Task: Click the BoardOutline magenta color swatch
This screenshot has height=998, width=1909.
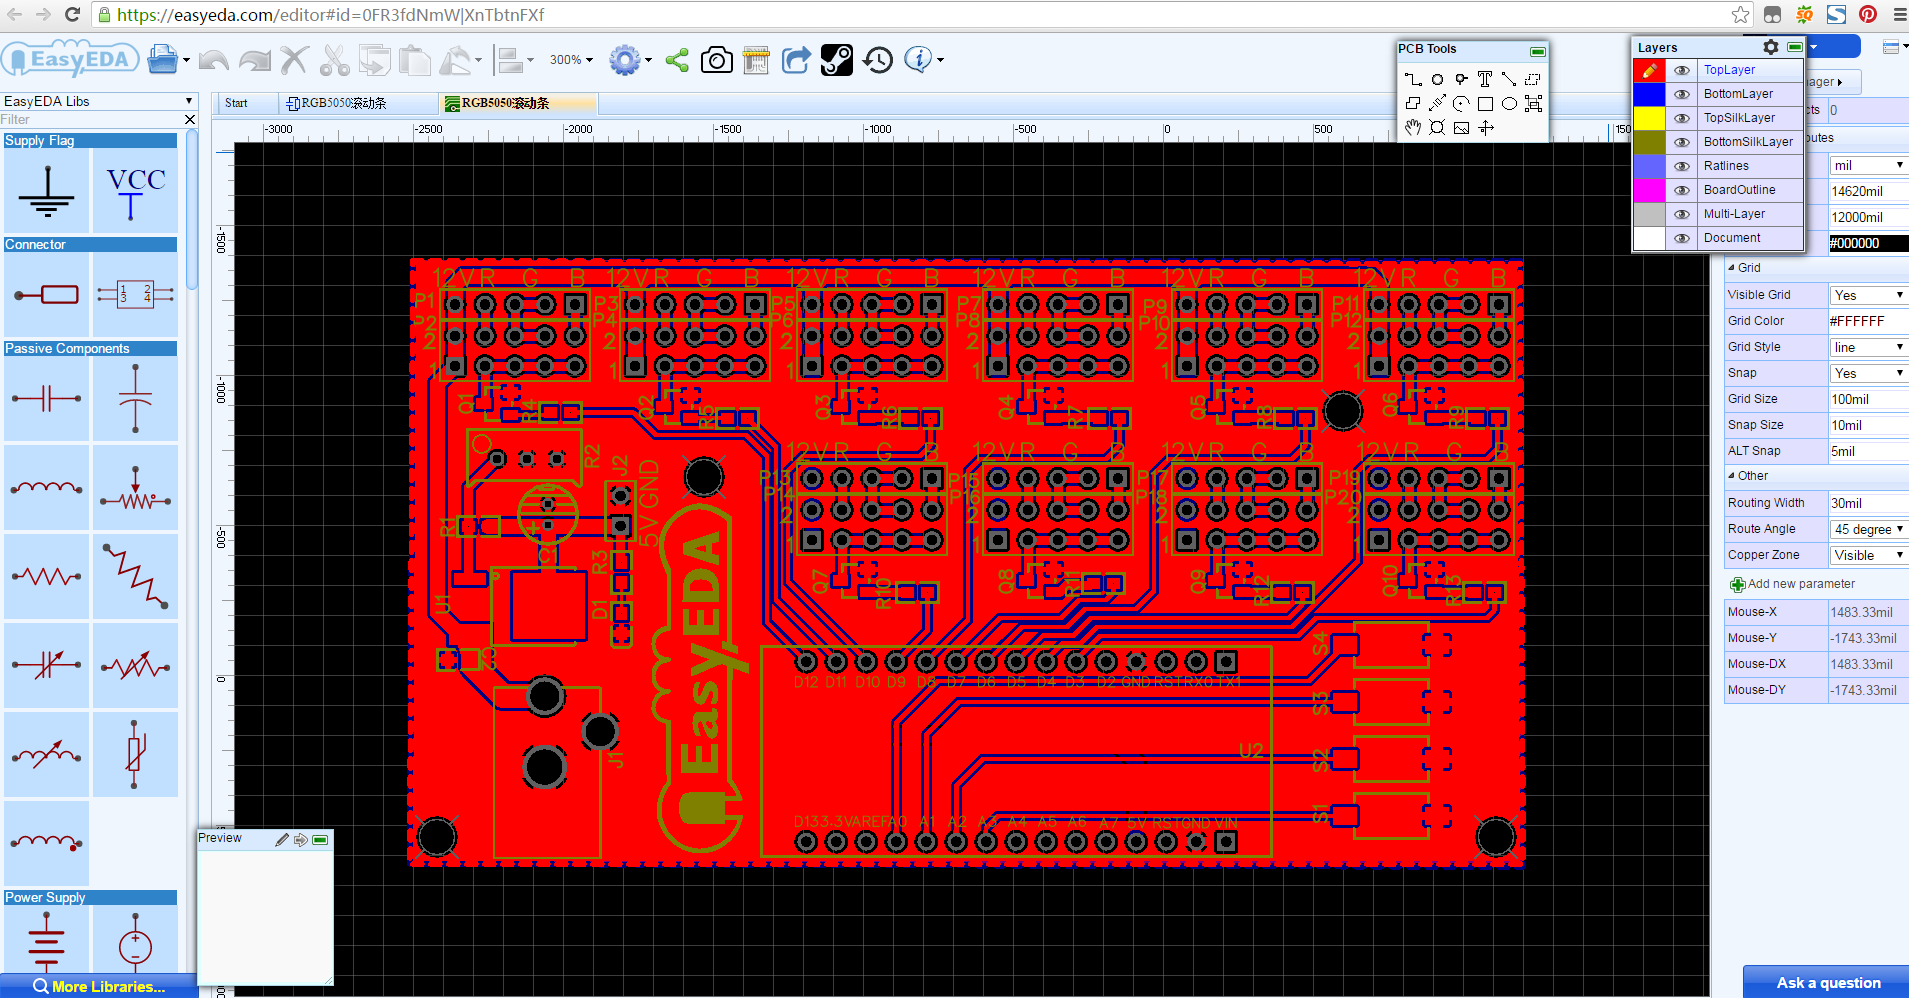Action: coord(1649,190)
